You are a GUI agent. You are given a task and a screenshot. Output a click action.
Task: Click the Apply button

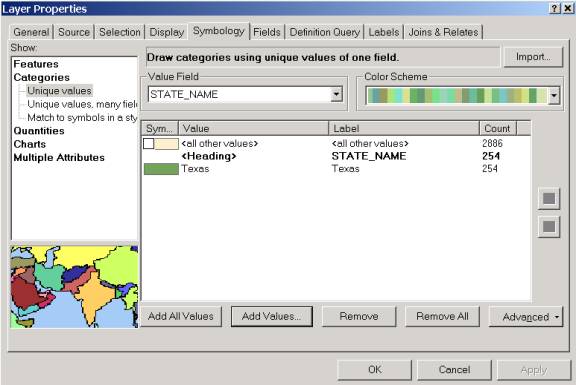[x=534, y=370]
